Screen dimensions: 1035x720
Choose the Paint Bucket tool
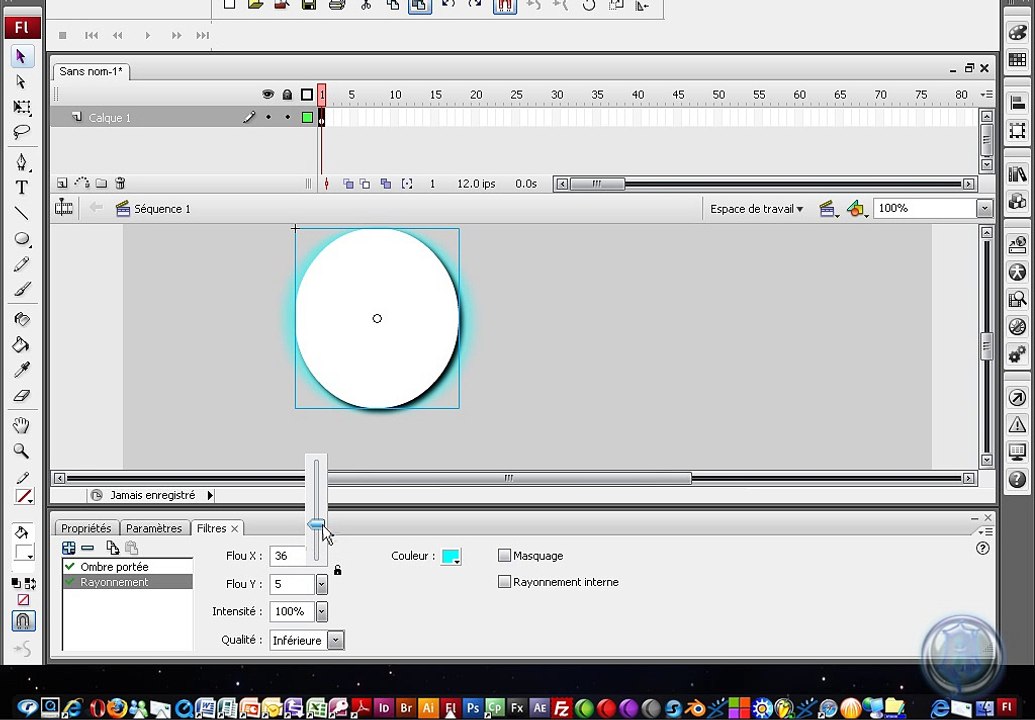coord(21,345)
